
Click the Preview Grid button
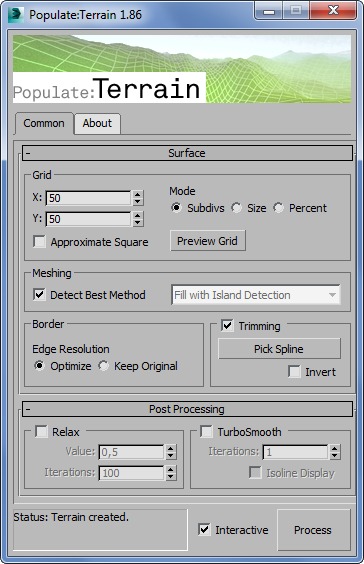208,241
